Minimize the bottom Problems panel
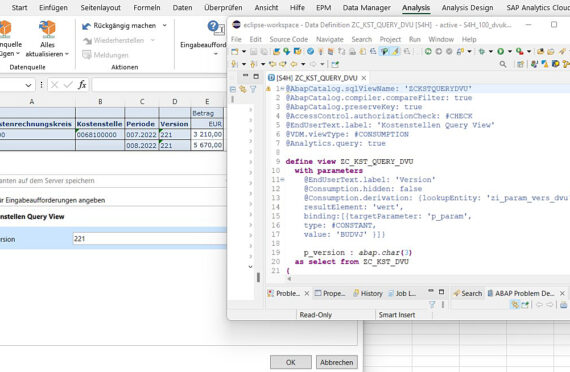 click(x=431, y=291)
